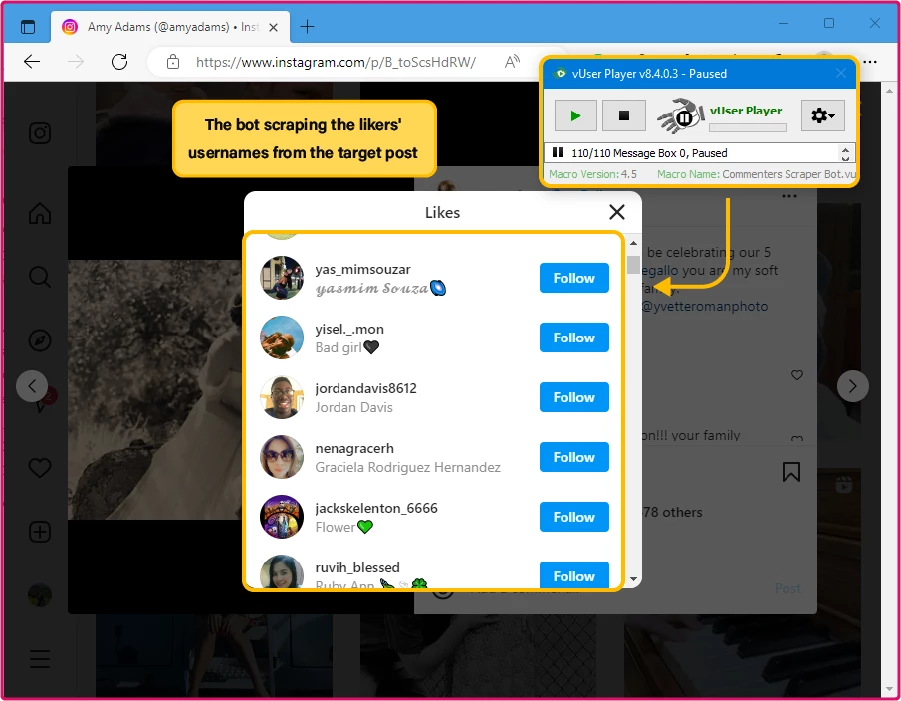Click the browser Forward arrow
901x701 pixels.
point(75,61)
